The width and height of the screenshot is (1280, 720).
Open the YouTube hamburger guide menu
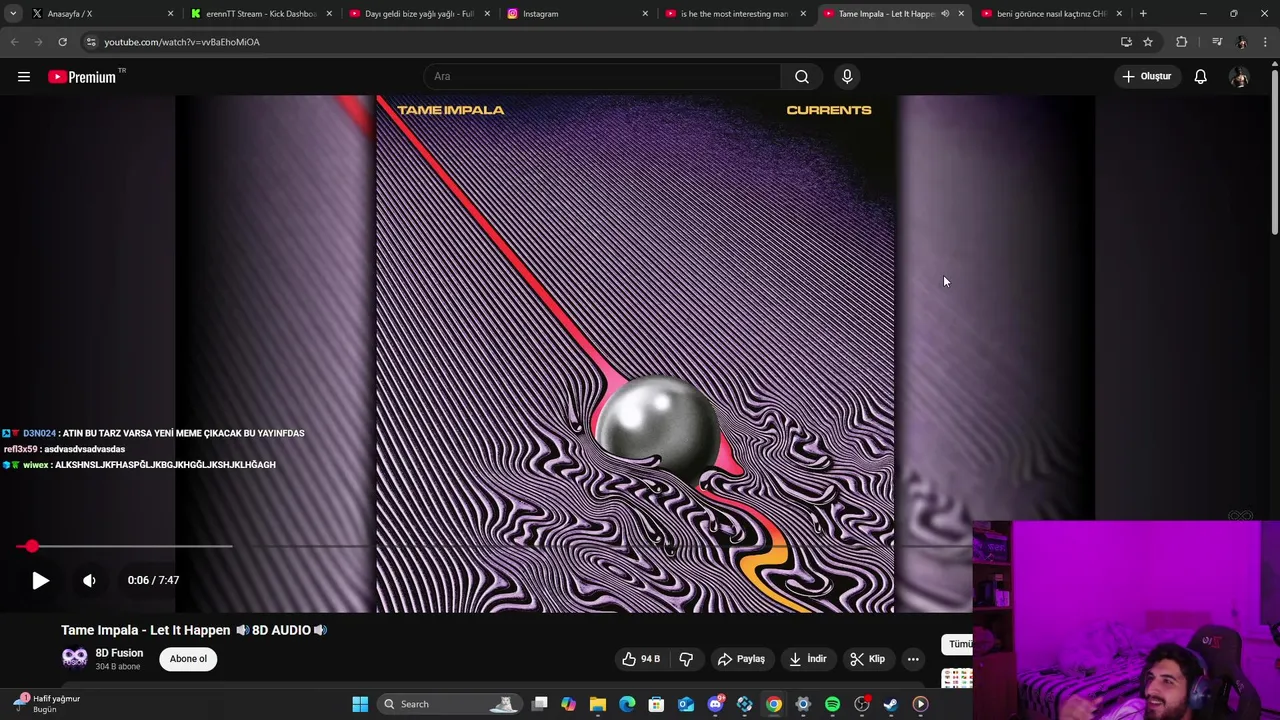(x=24, y=76)
